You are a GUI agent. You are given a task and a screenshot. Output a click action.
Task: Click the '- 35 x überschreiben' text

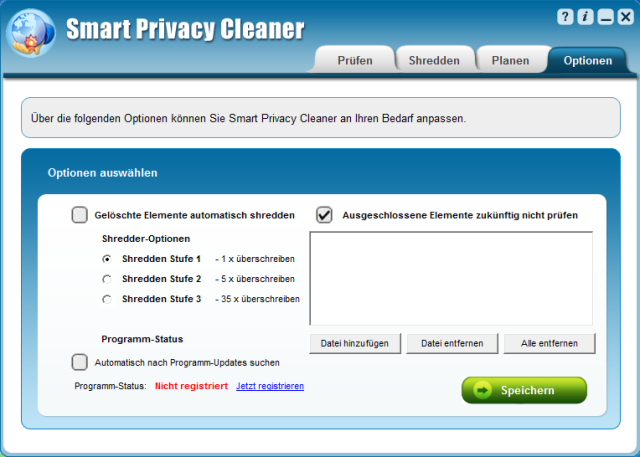[258, 299]
